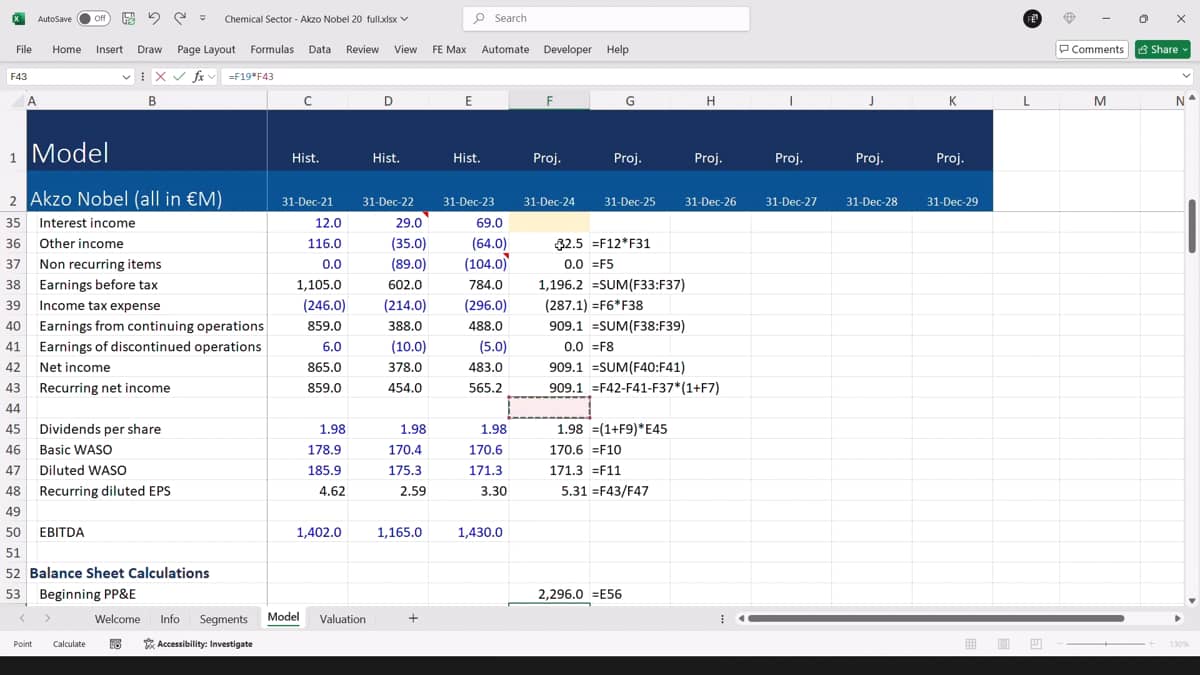Click the green Share button

pos(1162,49)
